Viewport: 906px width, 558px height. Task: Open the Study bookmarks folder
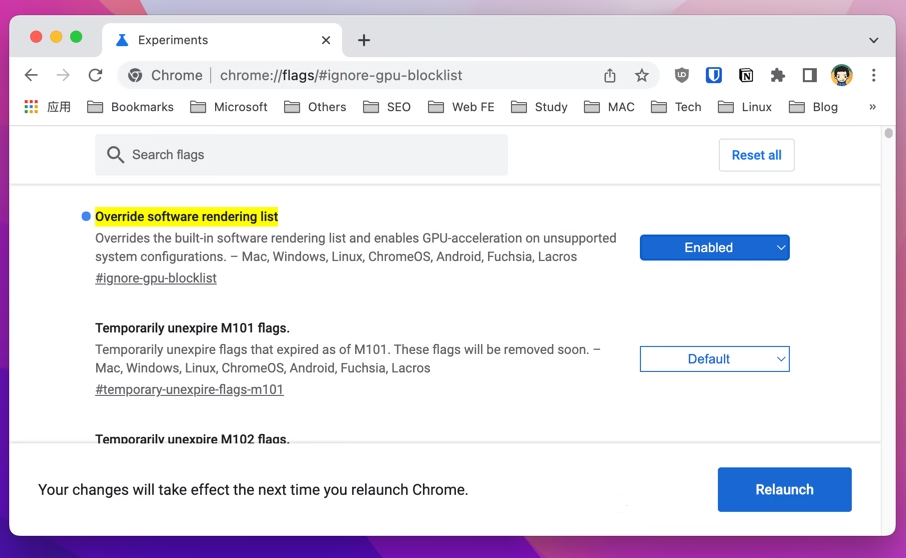540,107
